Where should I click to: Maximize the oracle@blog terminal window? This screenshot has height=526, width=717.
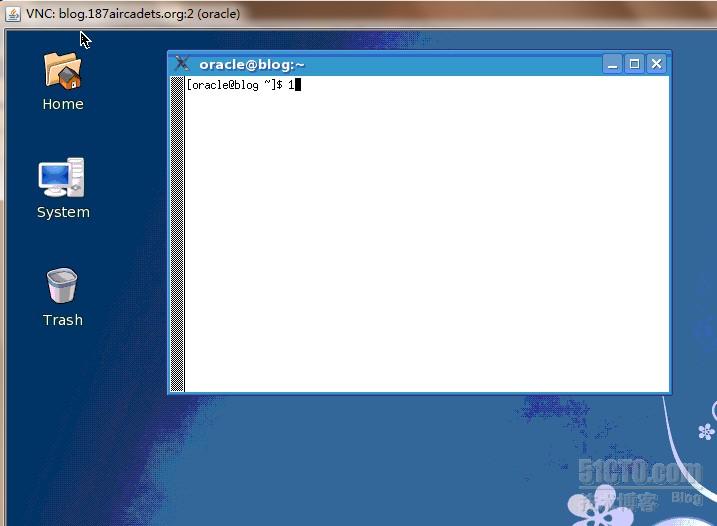tap(634, 64)
